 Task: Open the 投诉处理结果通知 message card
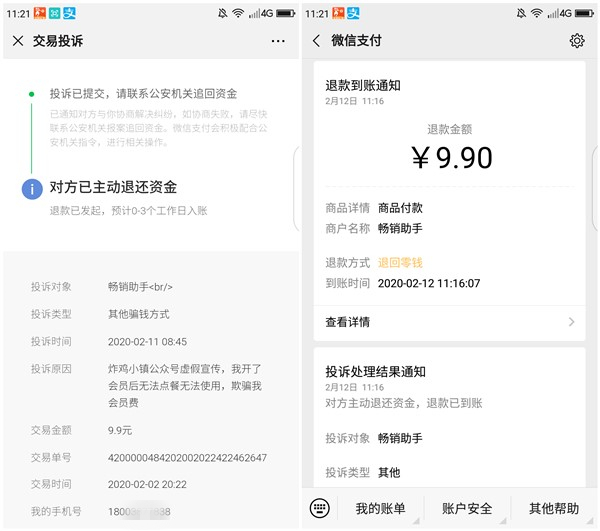pos(449,417)
